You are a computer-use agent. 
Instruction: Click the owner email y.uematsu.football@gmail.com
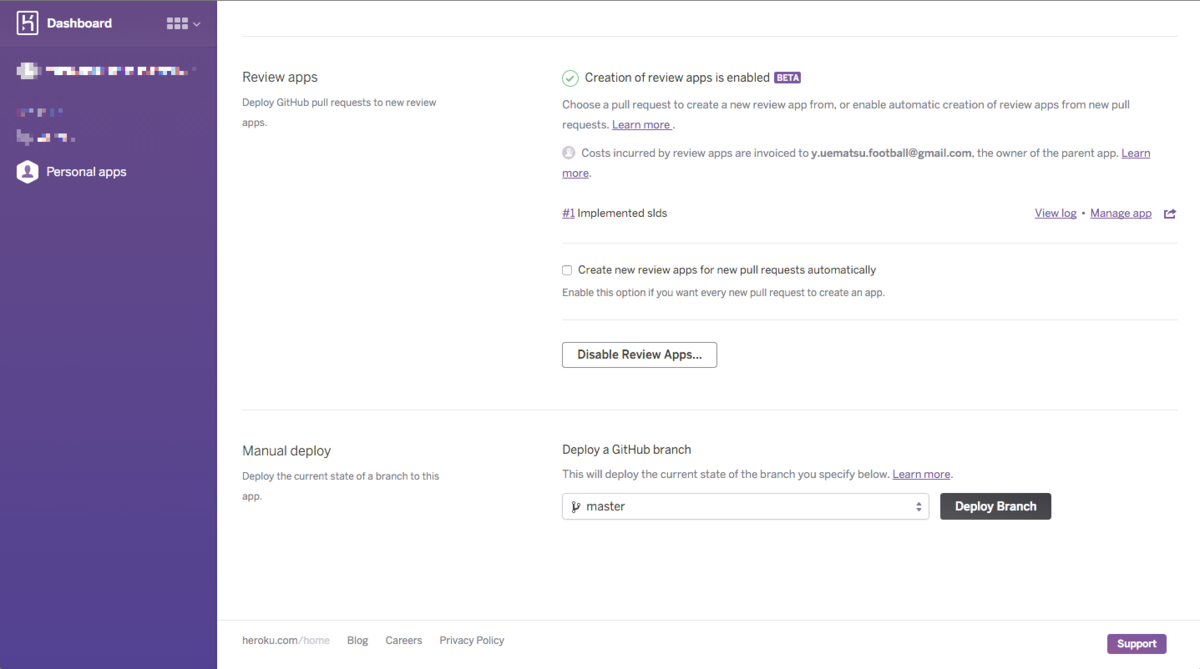point(891,153)
